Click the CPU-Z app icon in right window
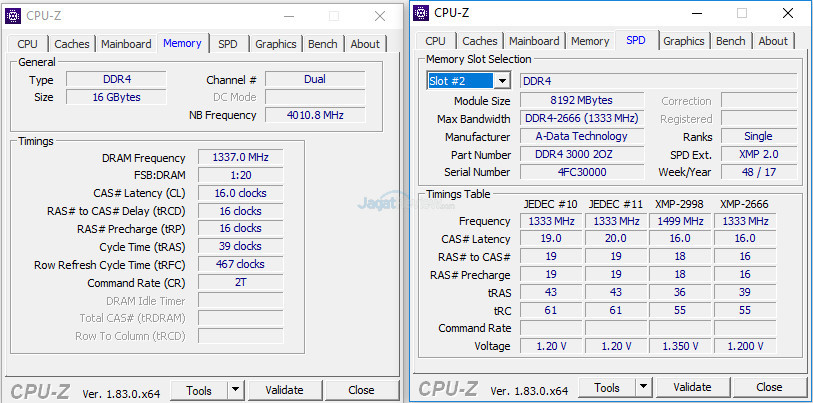Viewport: 813px width, 403px height. pyautogui.click(x=422, y=13)
